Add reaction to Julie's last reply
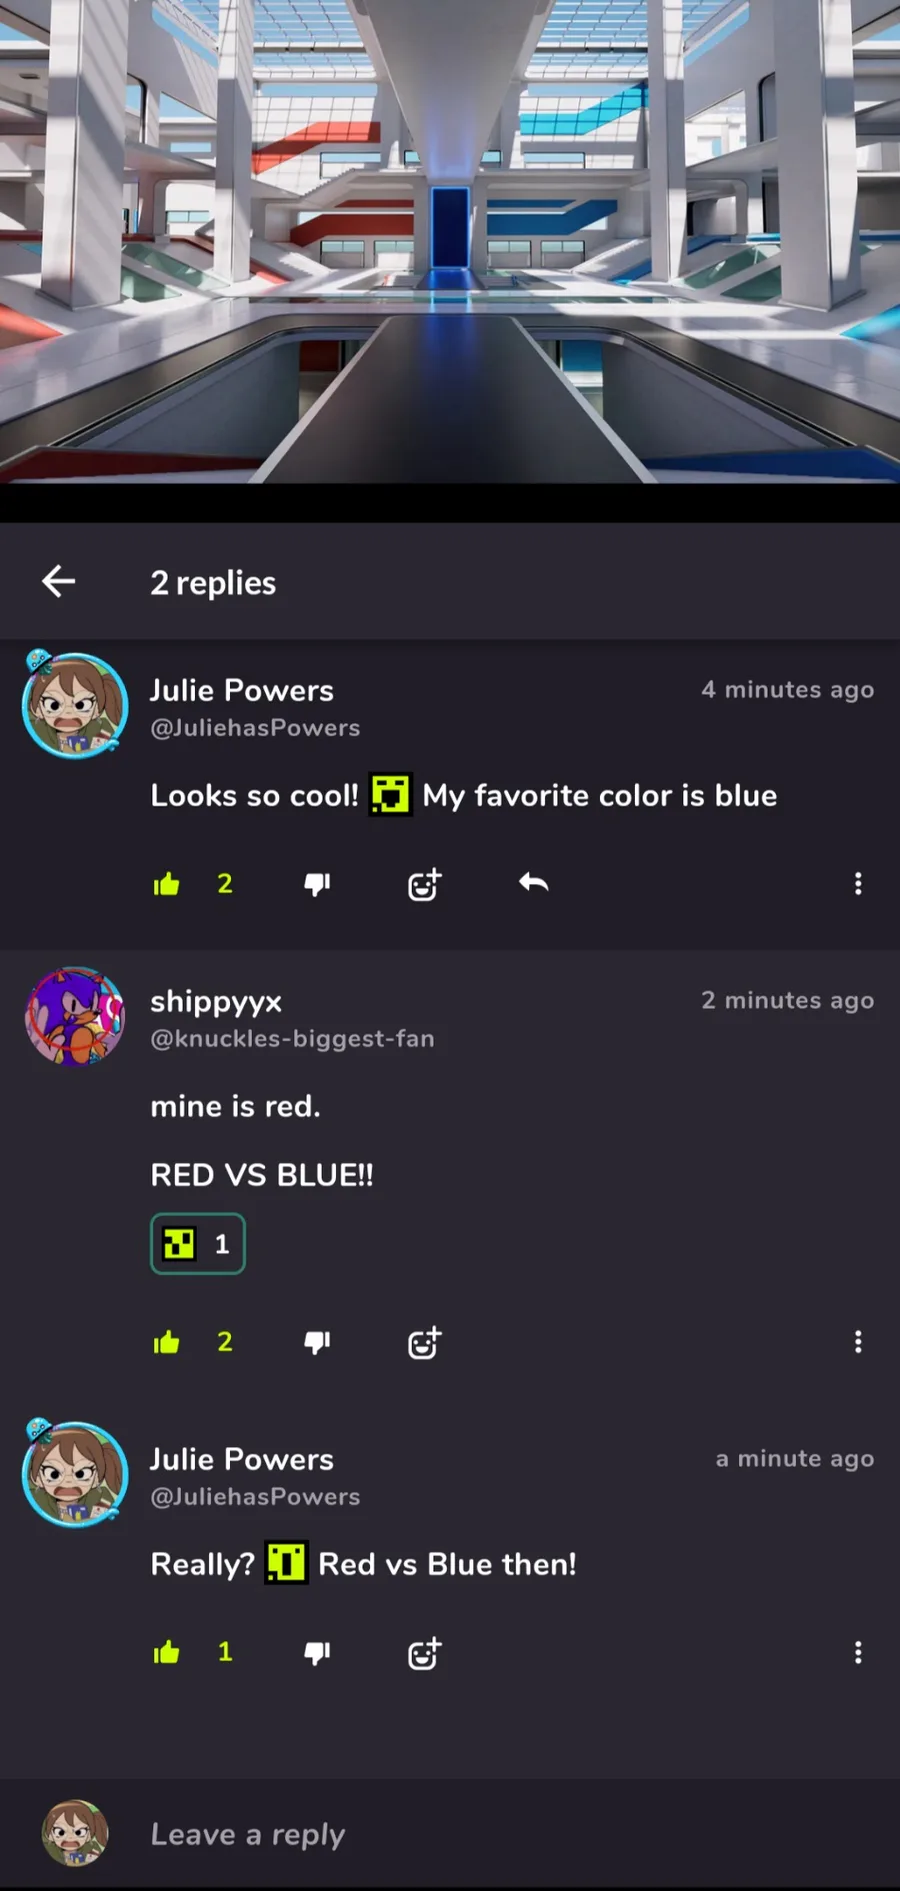Viewport: 900px width, 1891px height. [x=425, y=1653]
